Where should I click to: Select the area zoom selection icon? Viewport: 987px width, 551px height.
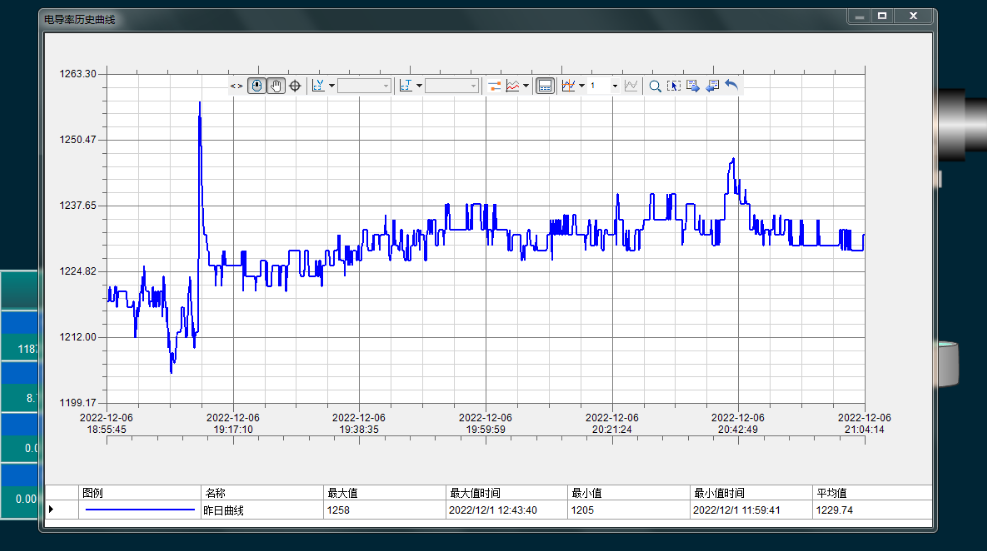click(674, 86)
